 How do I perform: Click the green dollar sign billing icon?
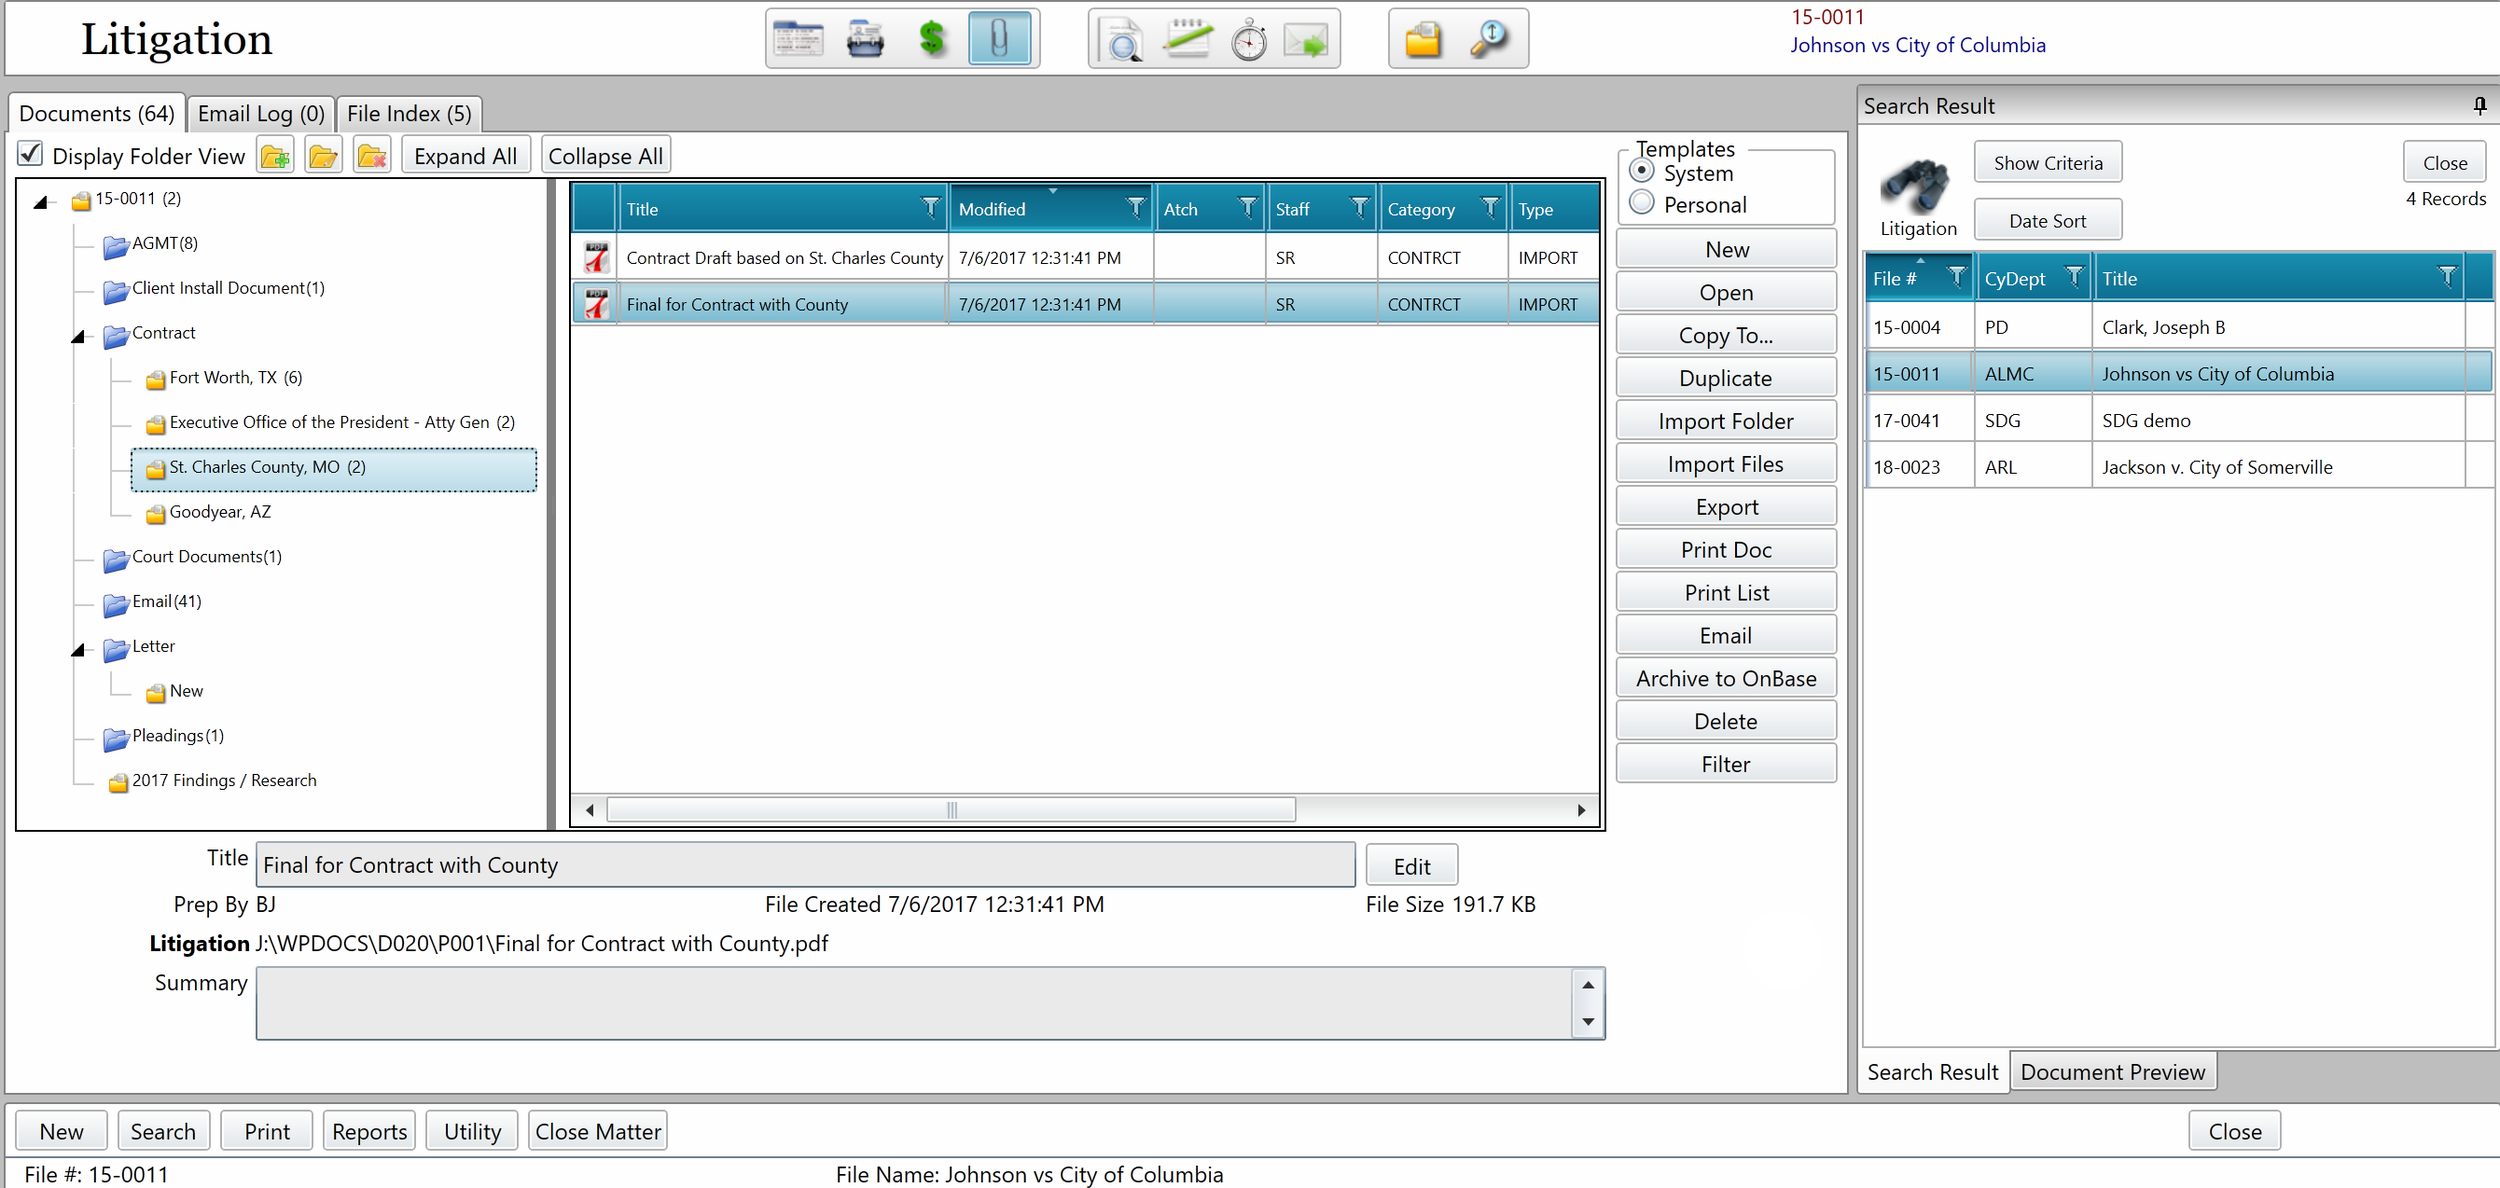(931, 39)
